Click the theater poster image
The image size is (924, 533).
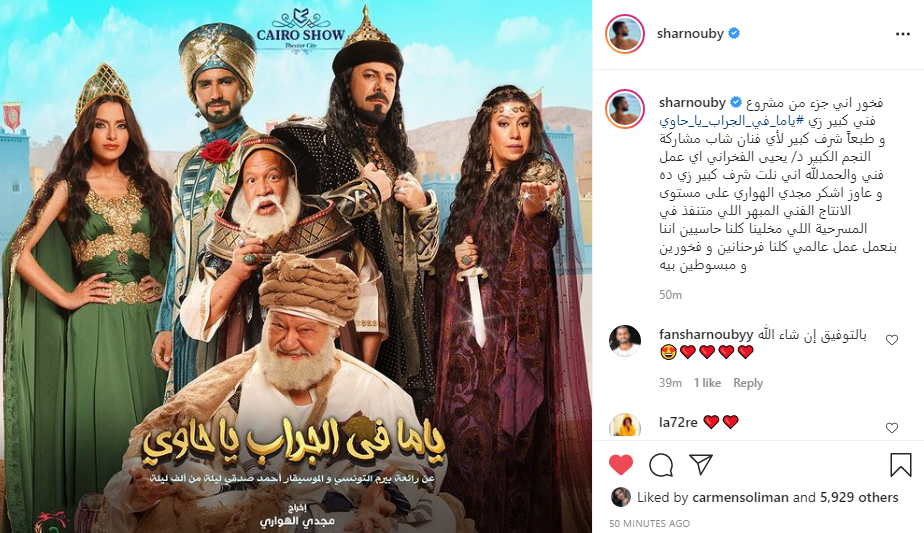pyautogui.click(x=296, y=266)
